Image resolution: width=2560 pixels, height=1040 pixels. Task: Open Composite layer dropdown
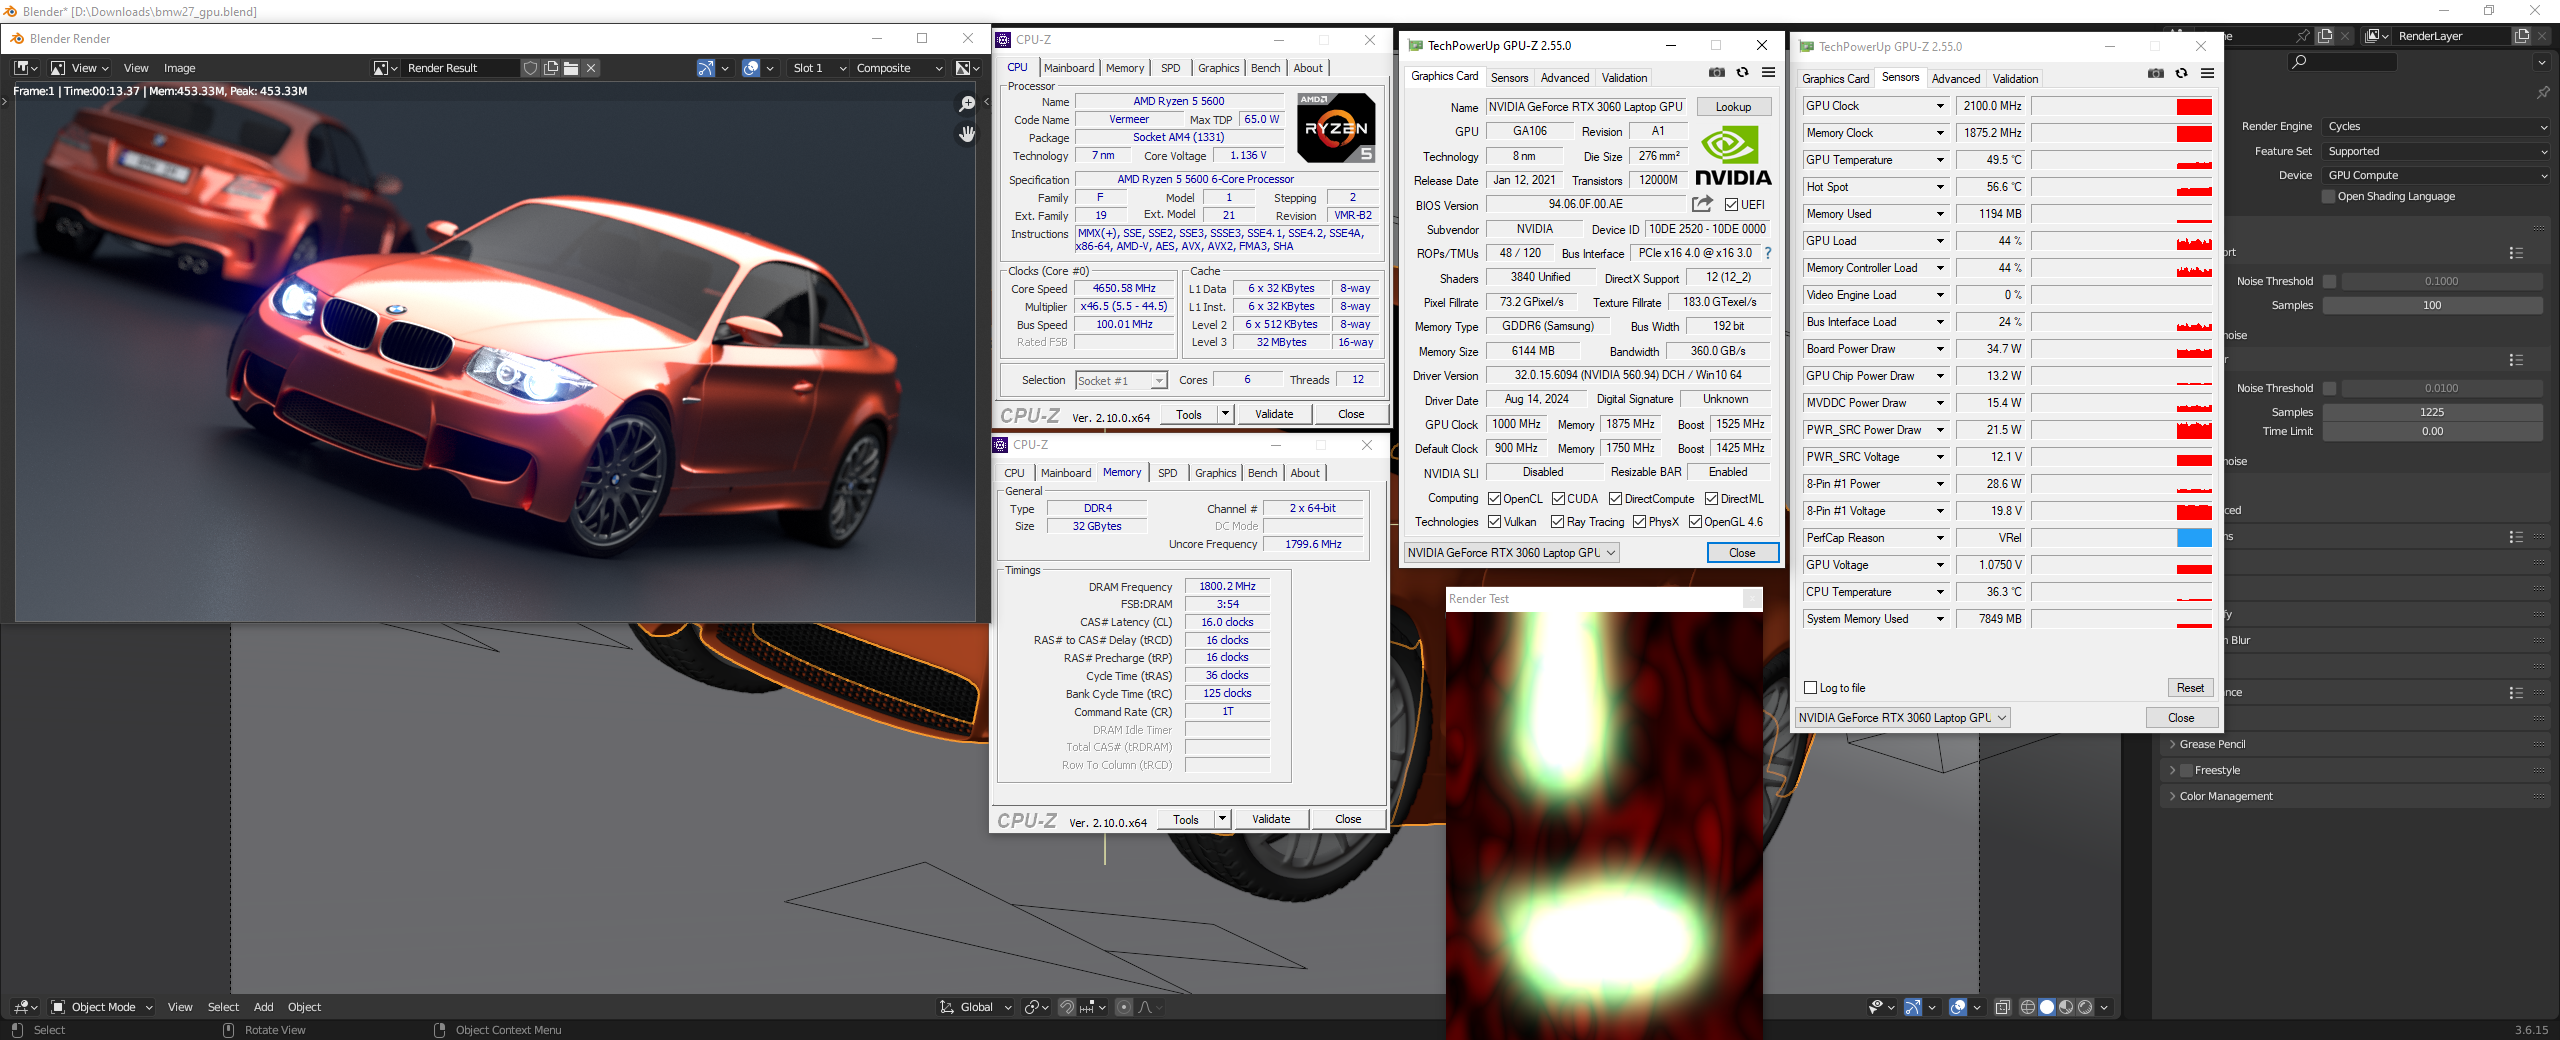(899, 68)
